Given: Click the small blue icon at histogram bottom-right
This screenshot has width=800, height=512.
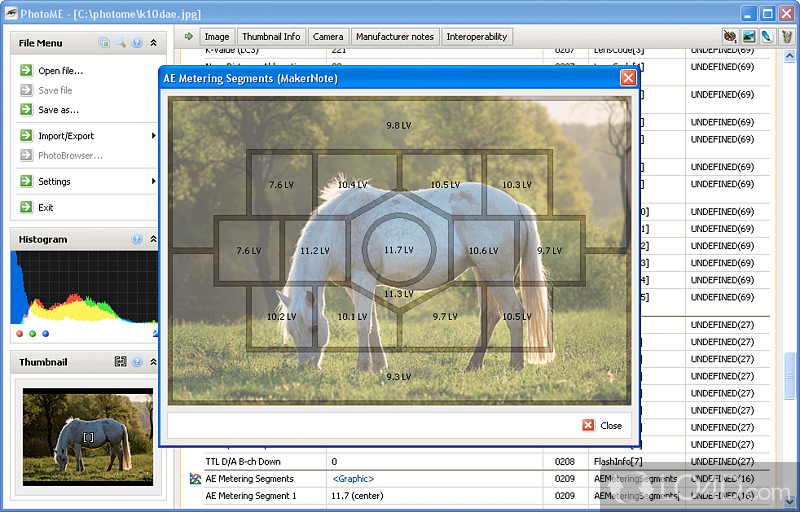Looking at the screenshot, I should point(155,334).
